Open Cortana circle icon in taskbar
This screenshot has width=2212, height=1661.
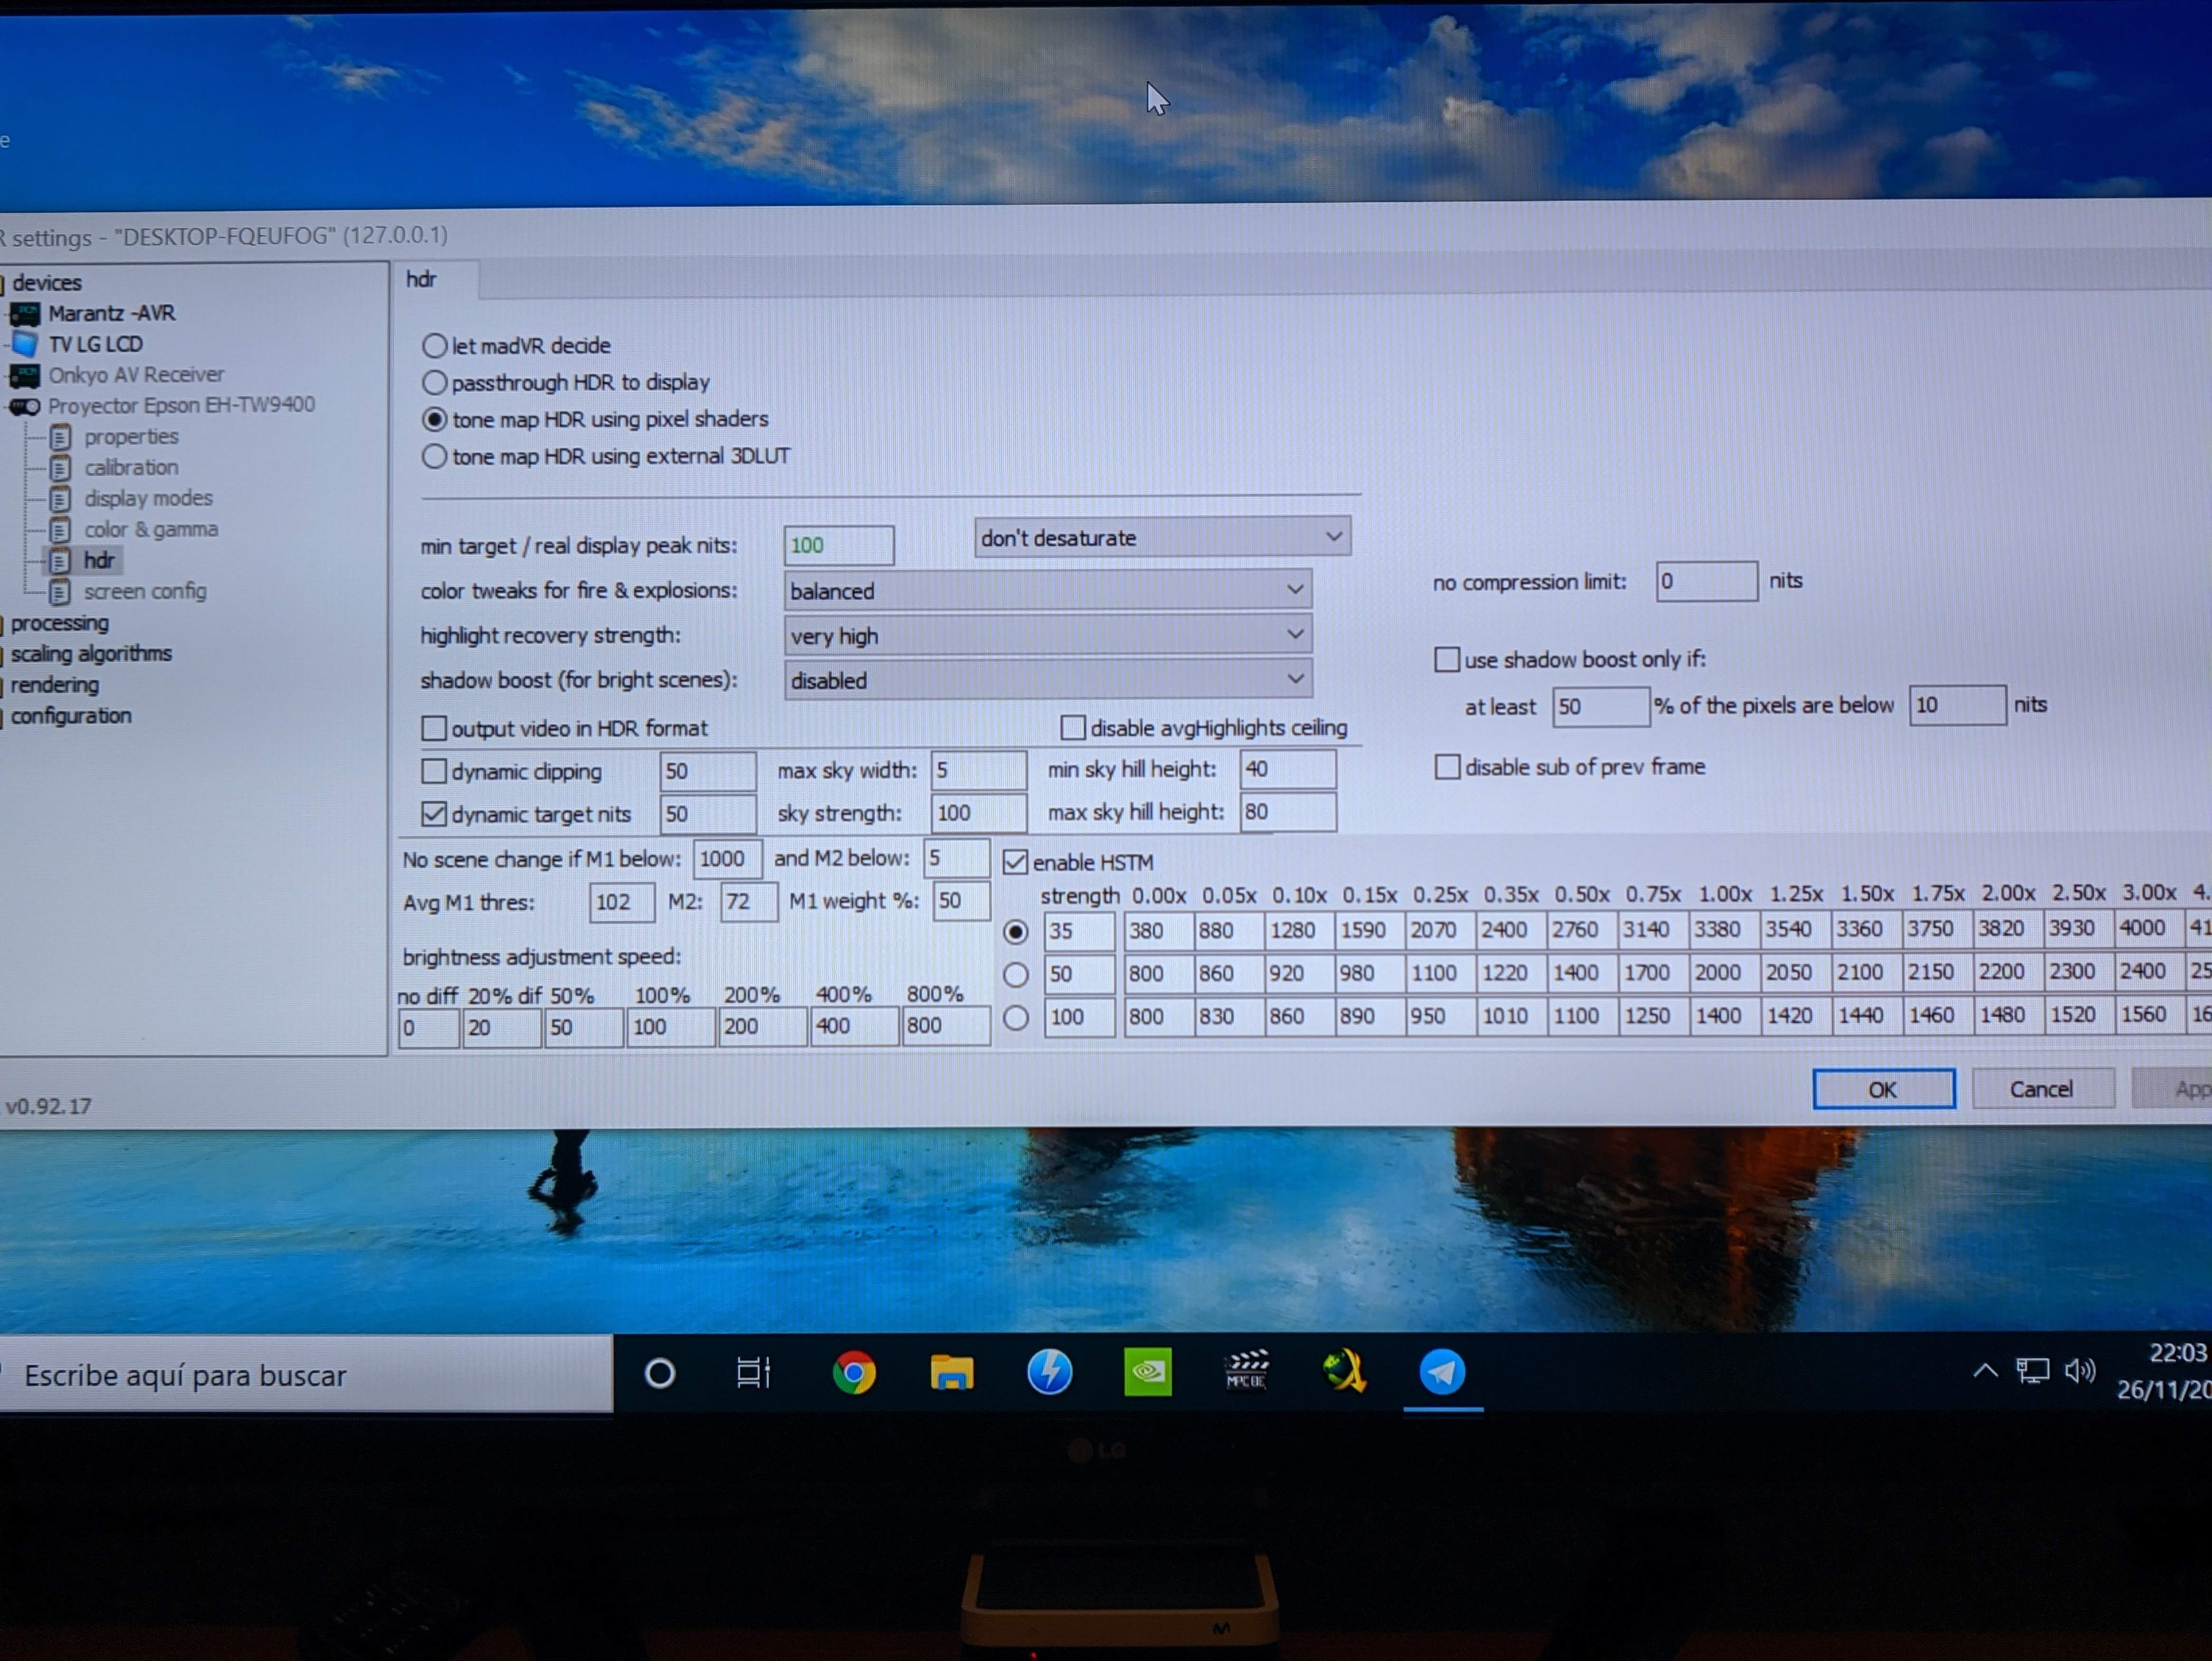pos(660,1374)
